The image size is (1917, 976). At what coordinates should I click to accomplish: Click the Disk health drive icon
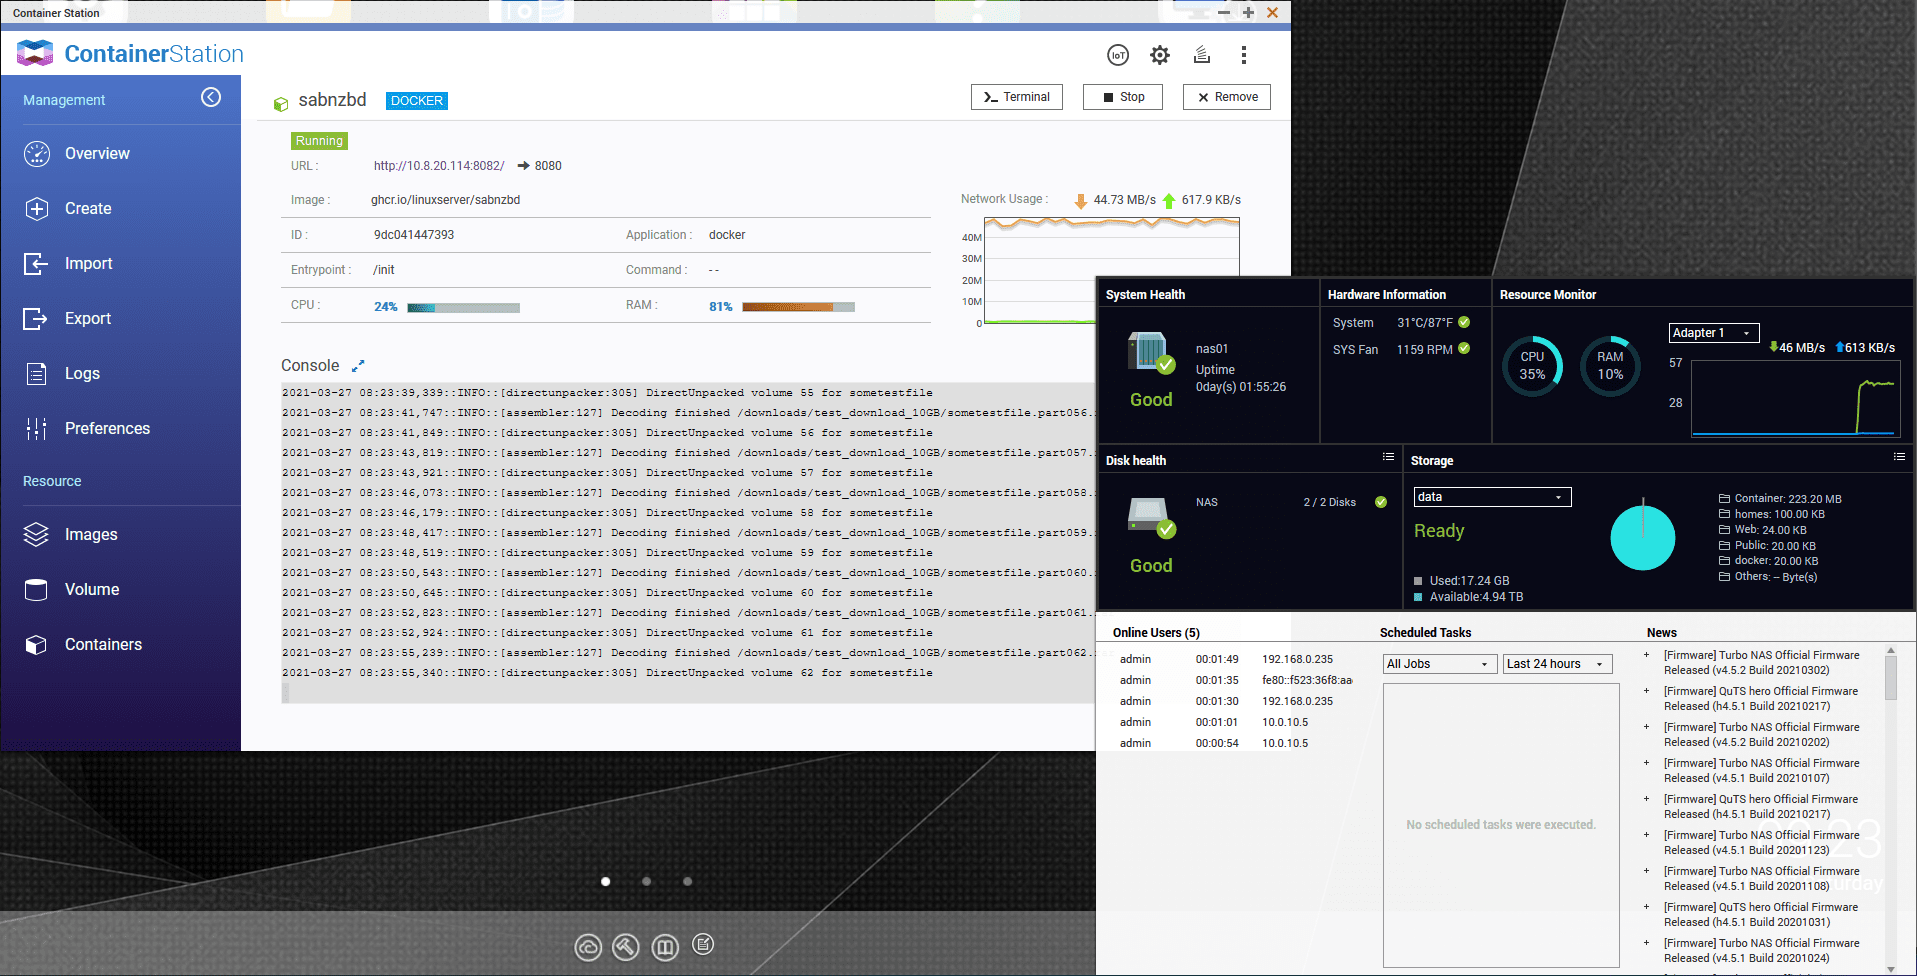pyautogui.click(x=1150, y=518)
